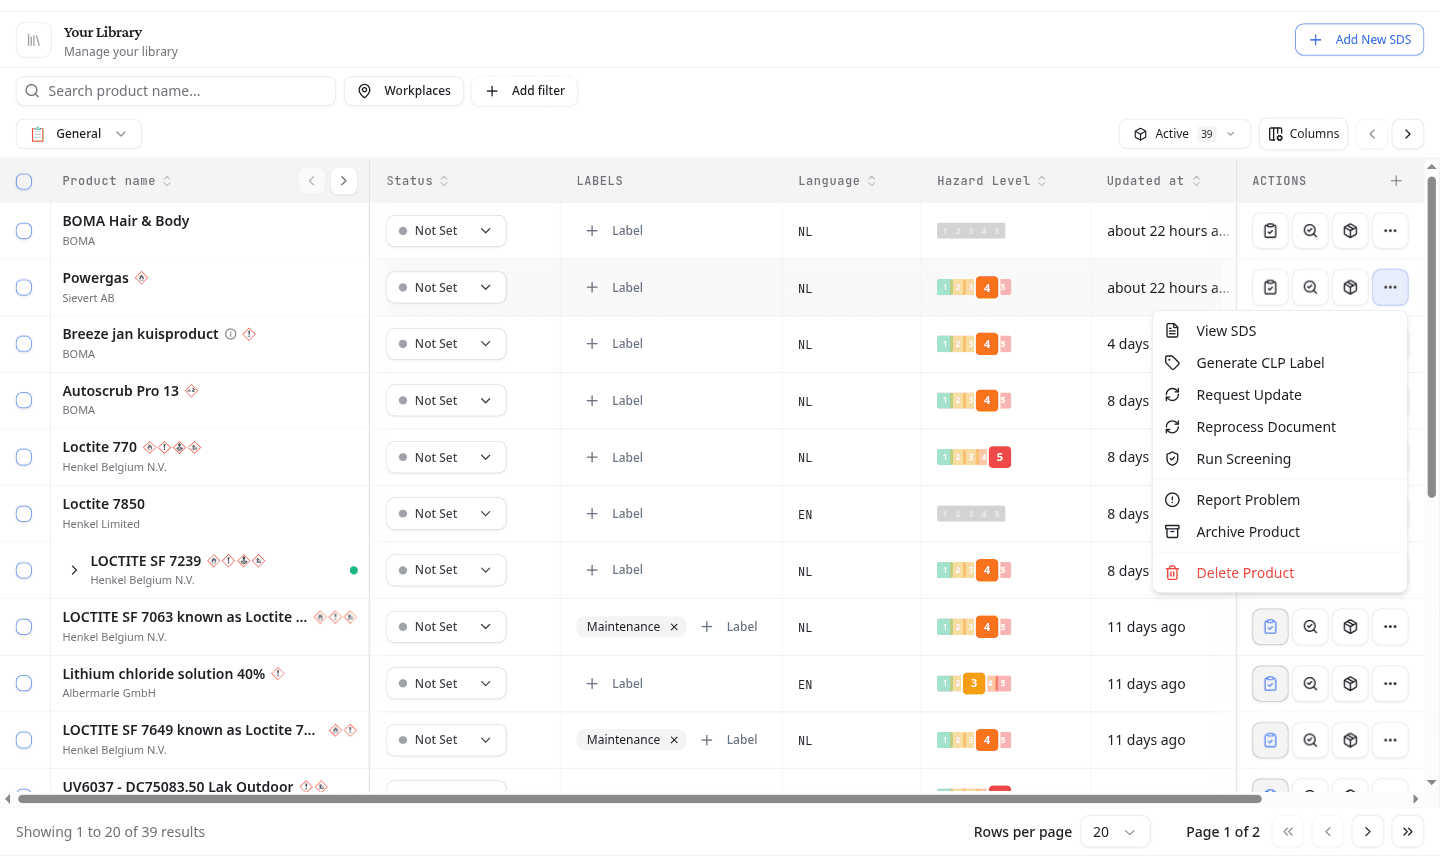This screenshot has height=856, width=1440.
Task: Click clipboard icon in LOCTITE SF 7063 row
Action: point(1270,627)
